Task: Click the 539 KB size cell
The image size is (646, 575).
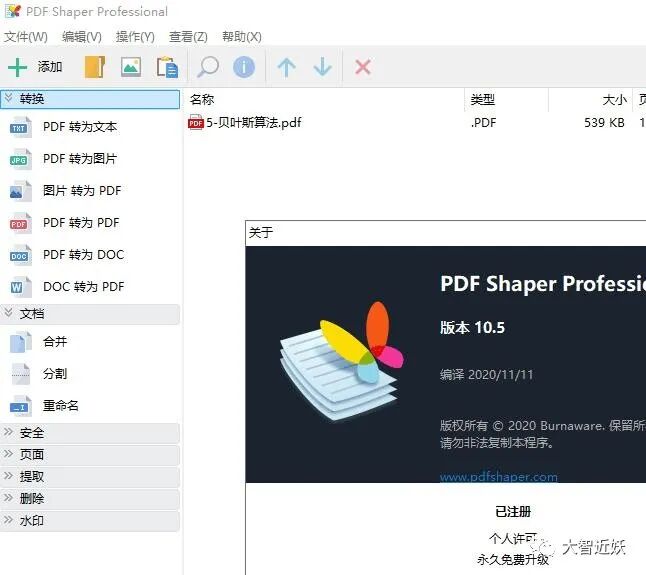Action: click(604, 123)
